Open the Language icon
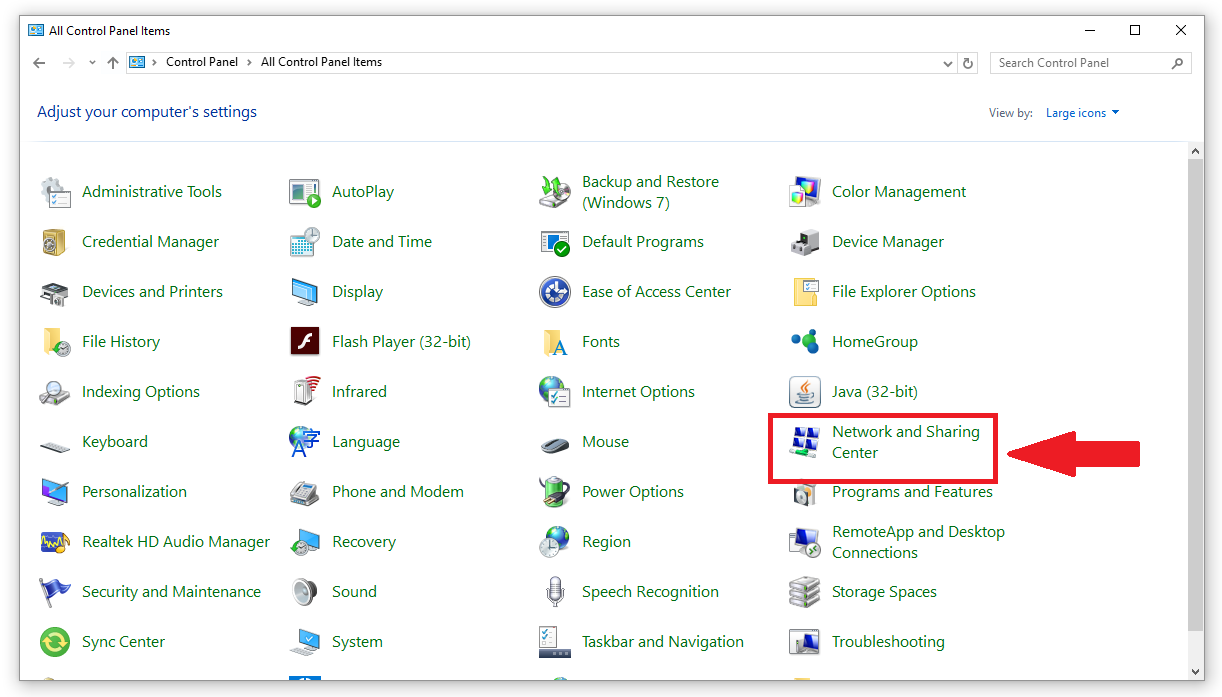The width and height of the screenshot is (1222, 697). (x=305, y=442)
